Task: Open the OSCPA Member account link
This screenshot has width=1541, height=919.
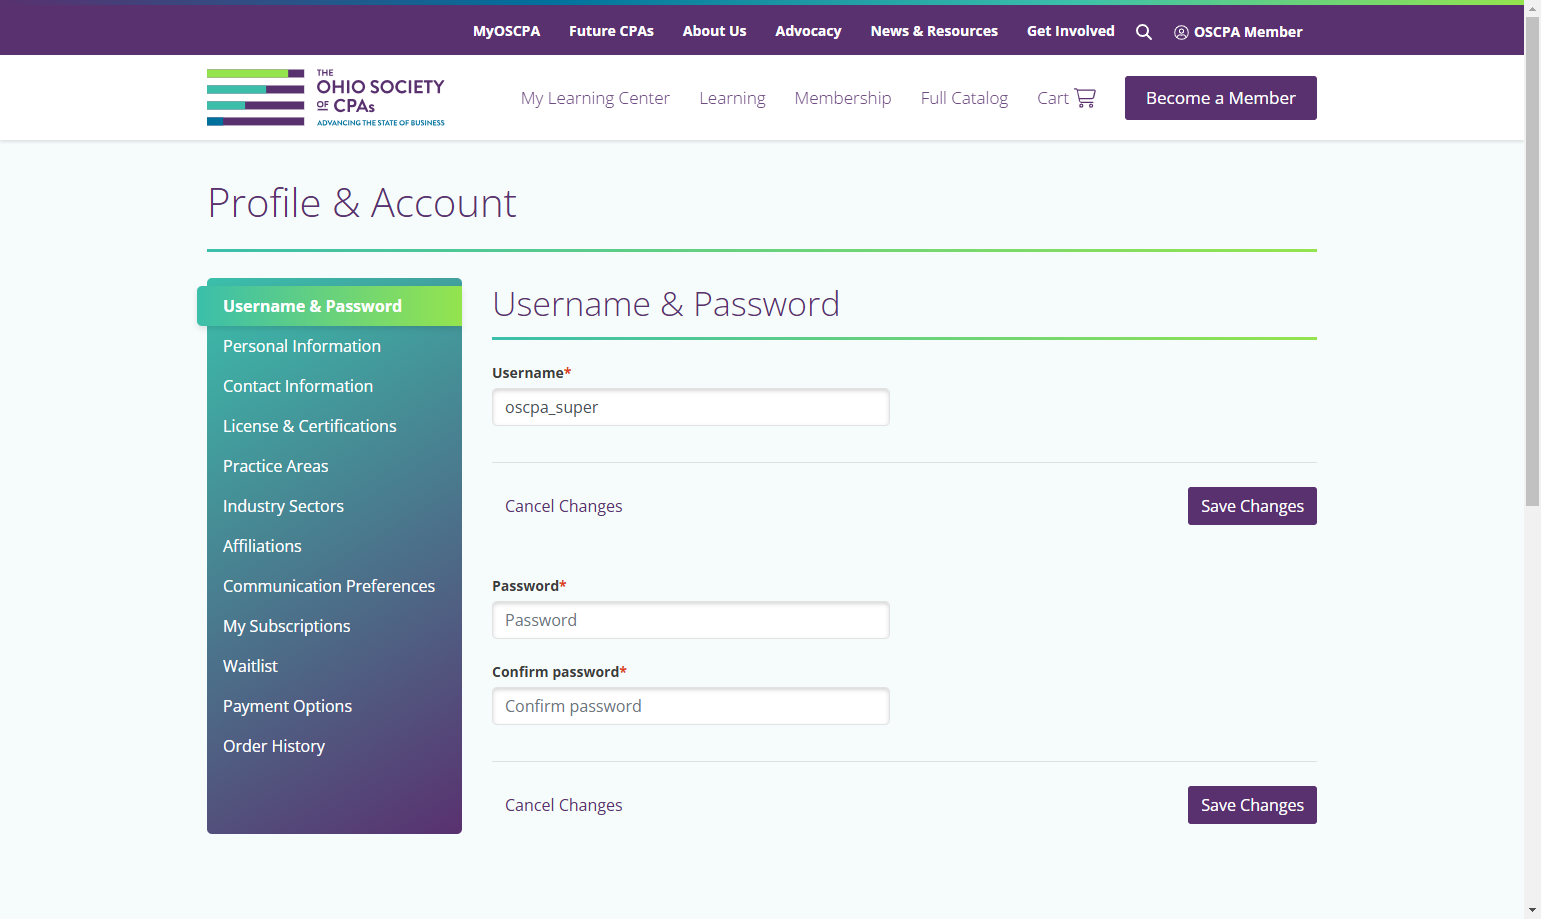Action: click(1238, 32)
